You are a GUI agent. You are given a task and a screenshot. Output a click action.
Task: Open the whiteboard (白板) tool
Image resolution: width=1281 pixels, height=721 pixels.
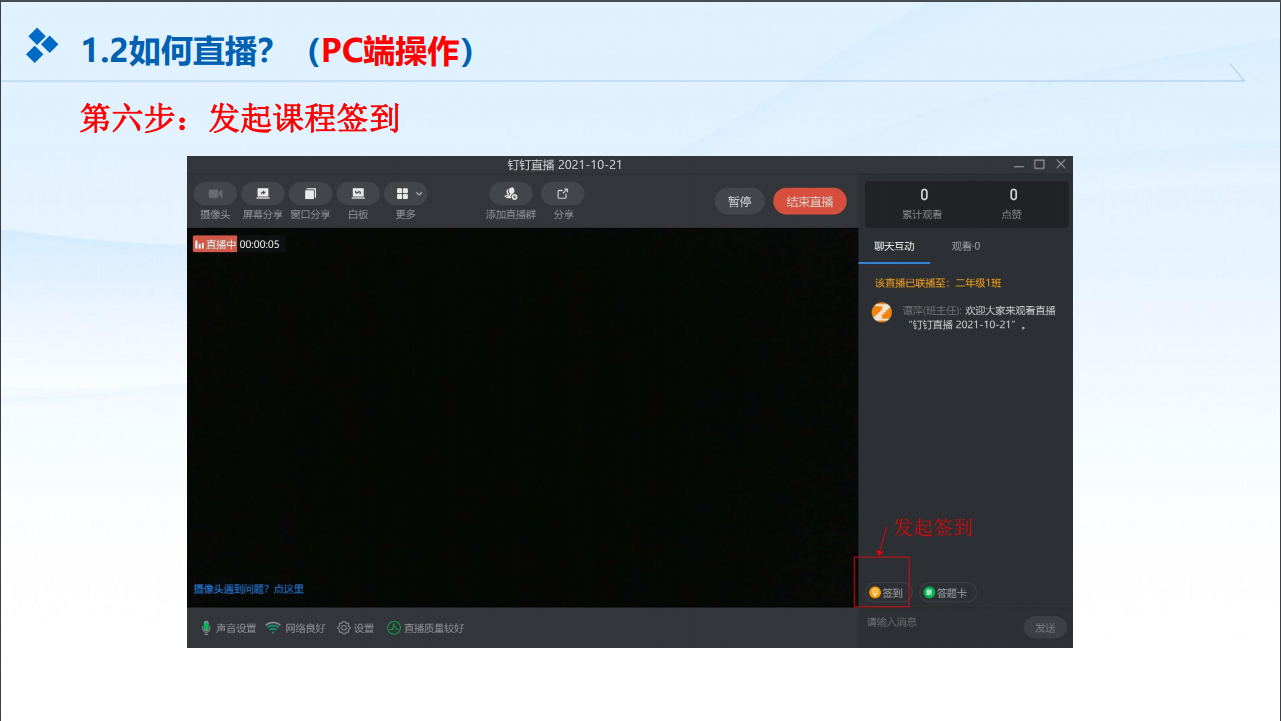click(358, 194)
